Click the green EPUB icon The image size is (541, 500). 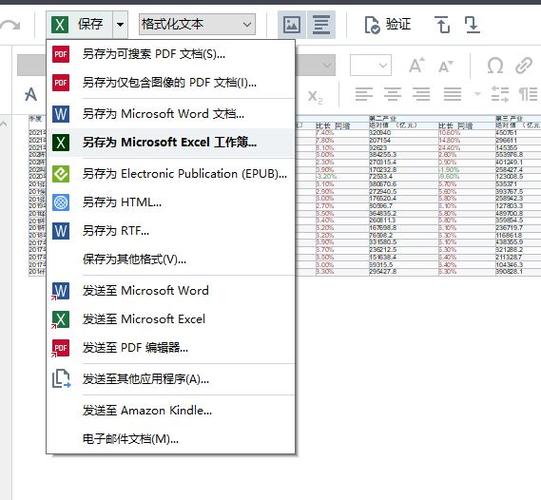pos(61,174)
